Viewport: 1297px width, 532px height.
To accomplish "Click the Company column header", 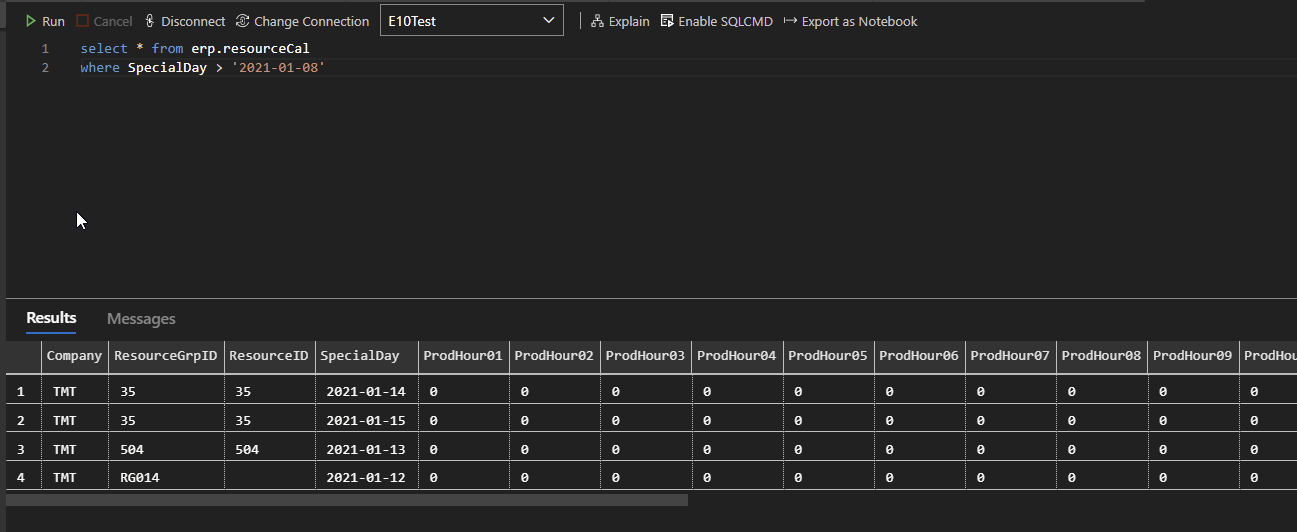I will [x=74, y=356].
